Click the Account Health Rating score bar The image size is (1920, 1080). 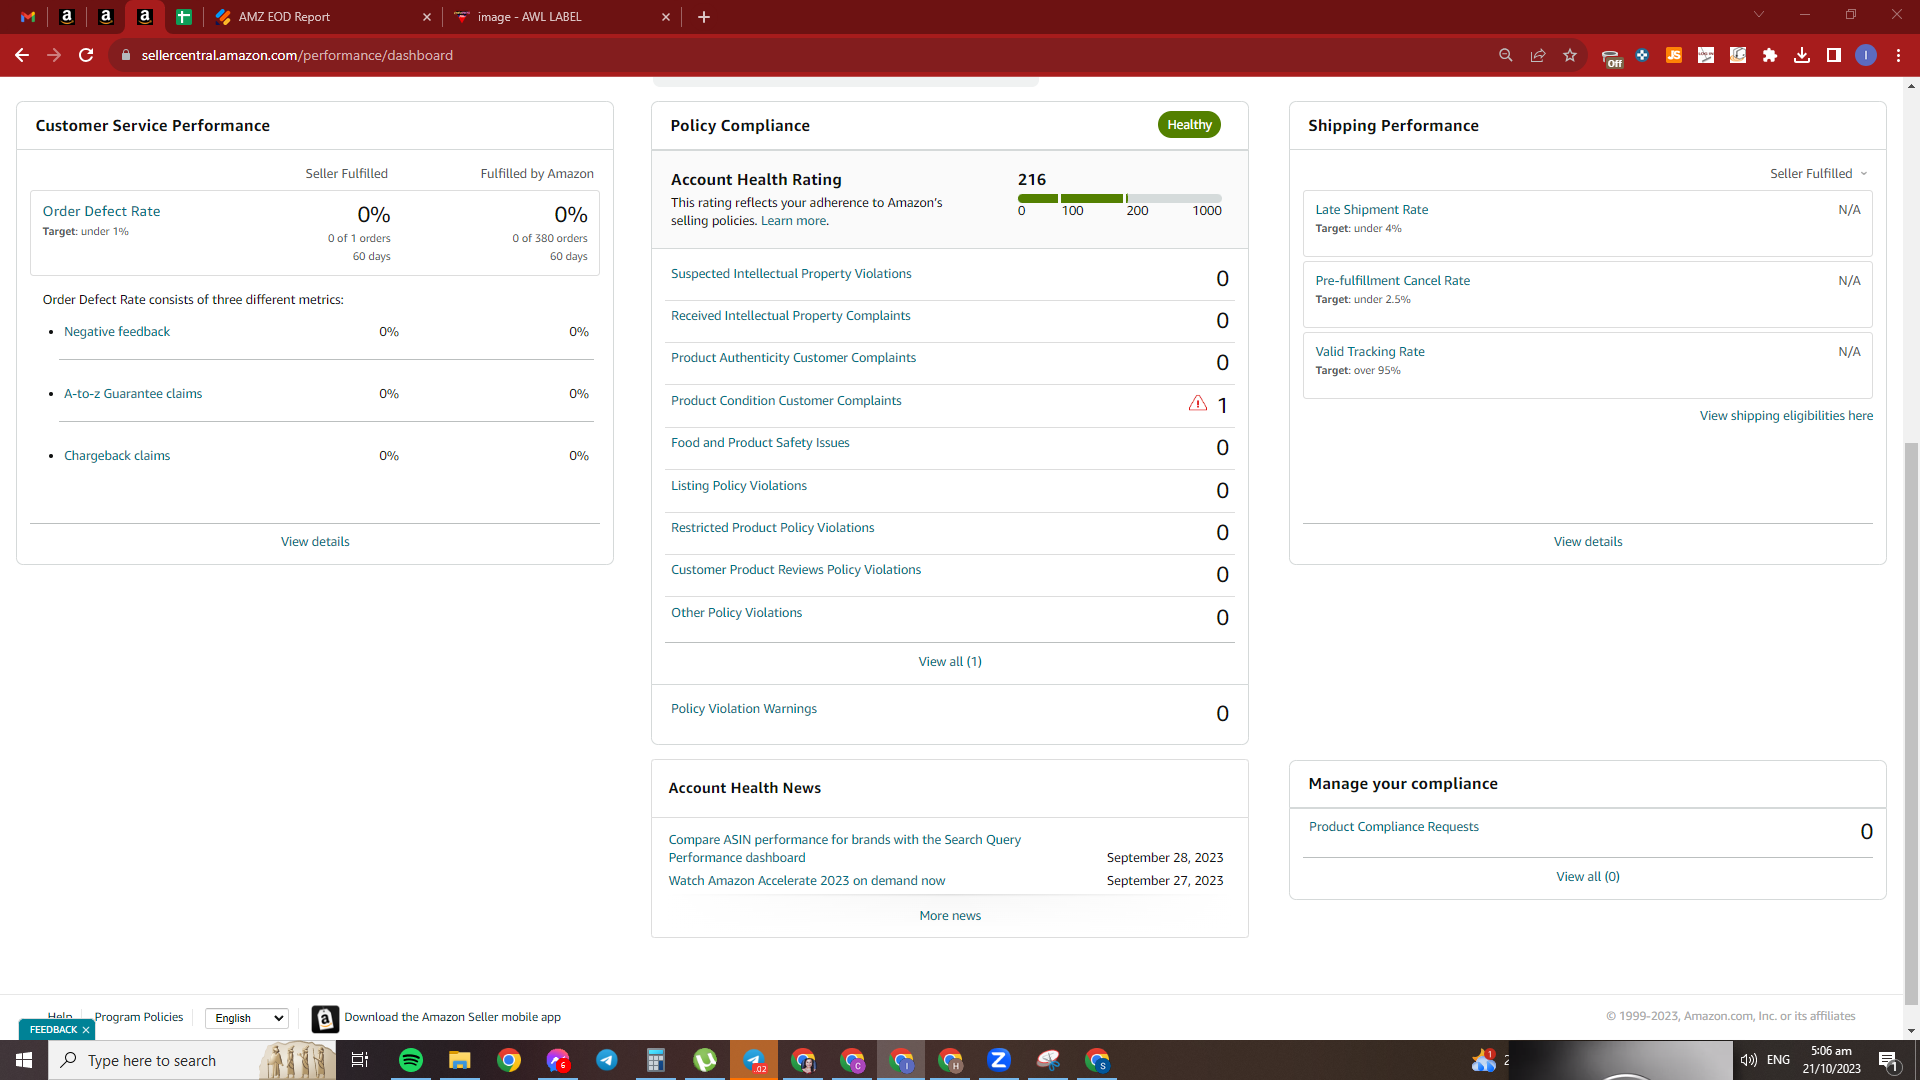point(1120,198)
